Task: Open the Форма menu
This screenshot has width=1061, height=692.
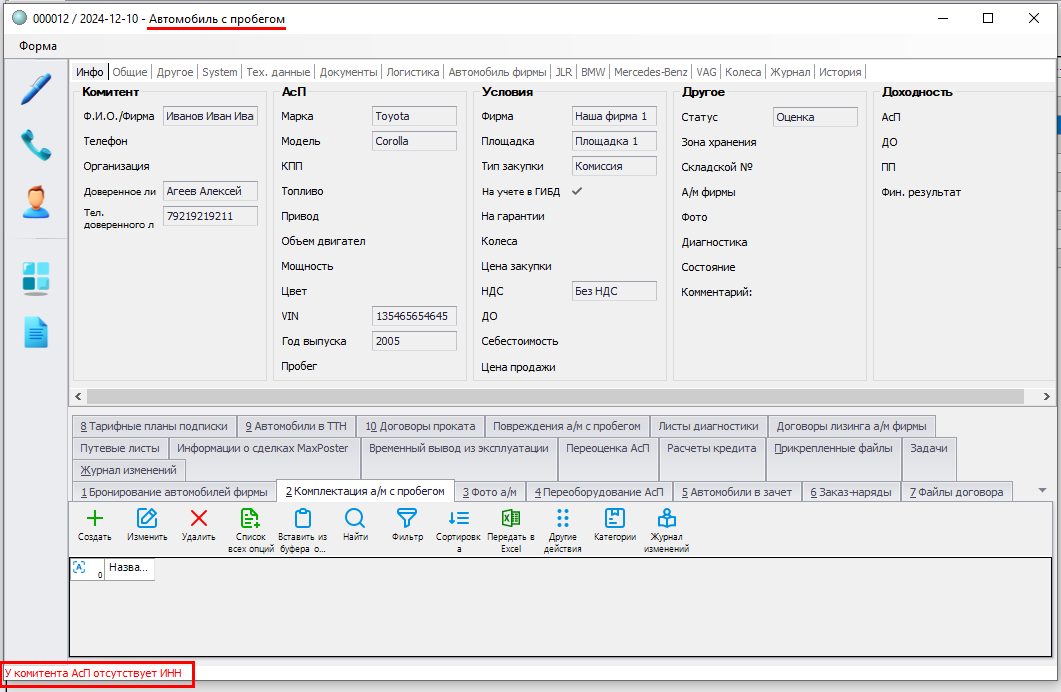Action: tap(38, 46)
